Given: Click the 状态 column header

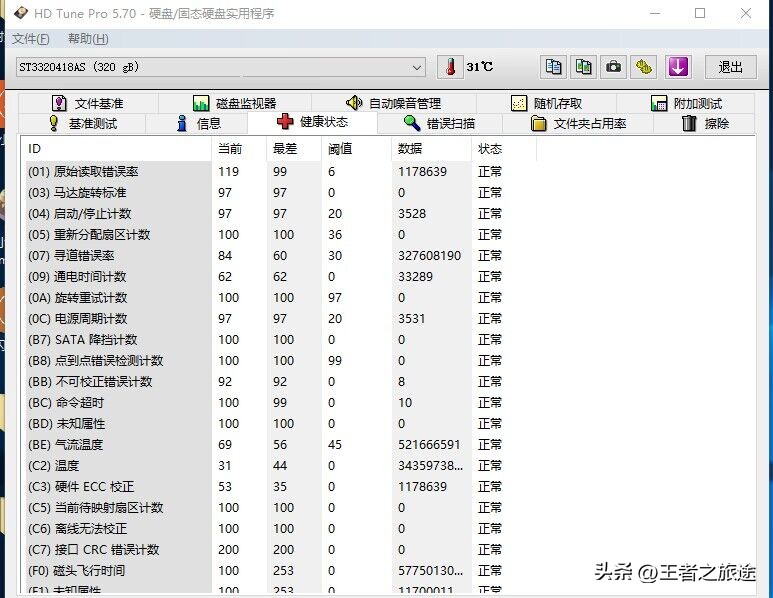Looking at the screenshot, I should pyautogui.click(x=504, y=149).
